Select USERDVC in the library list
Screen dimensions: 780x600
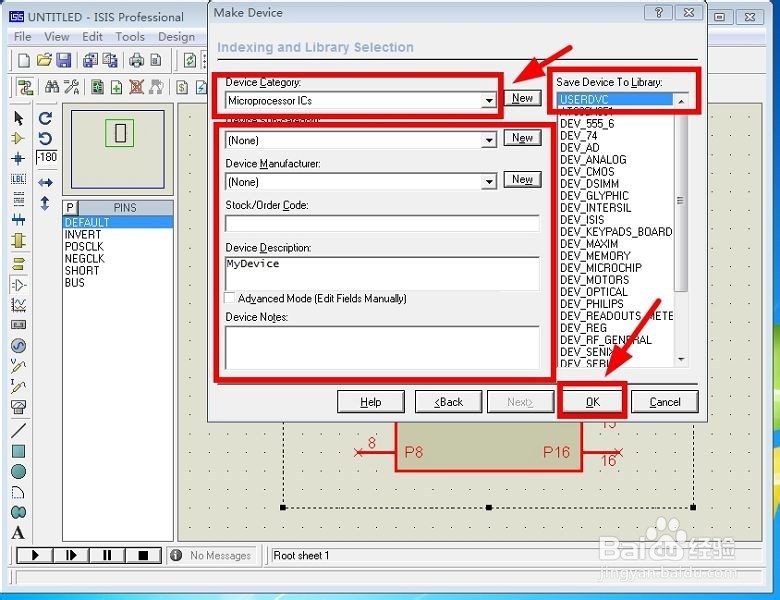click(615, 99)
